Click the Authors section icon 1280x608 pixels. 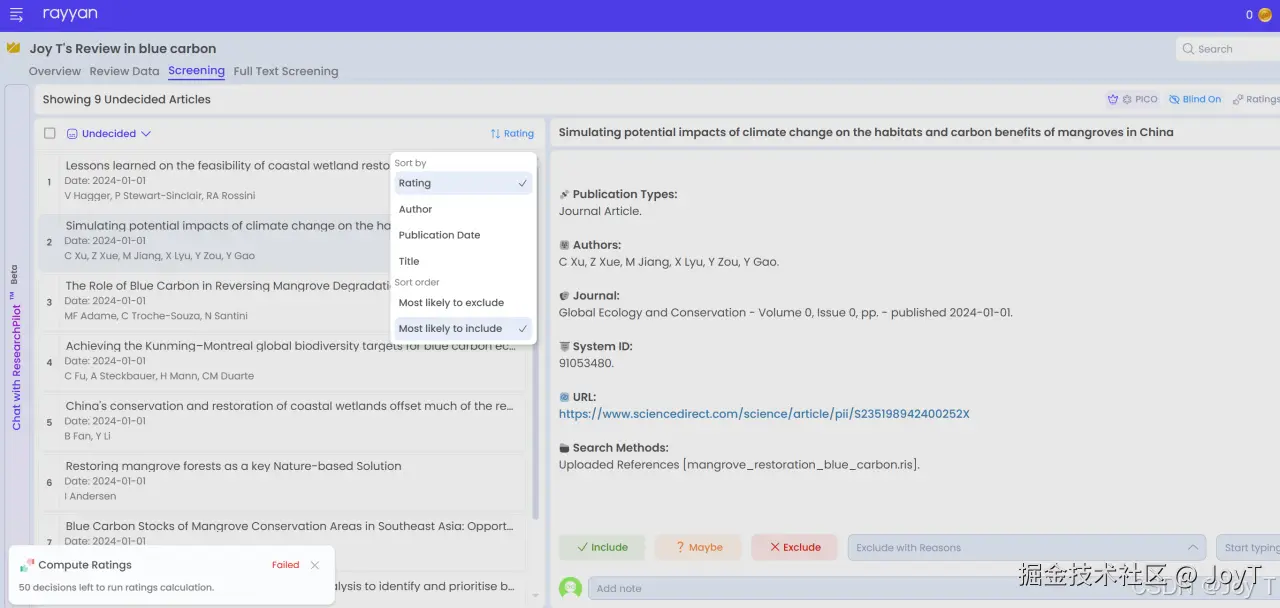point(564,245)
